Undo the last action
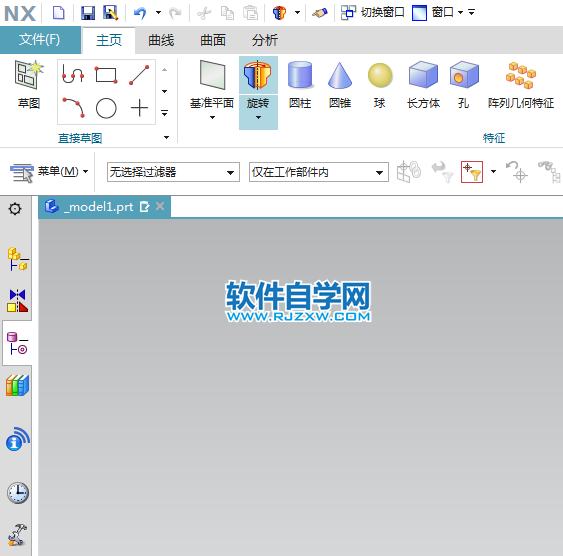This screenshot has width=563, height=556. point(140,13)
